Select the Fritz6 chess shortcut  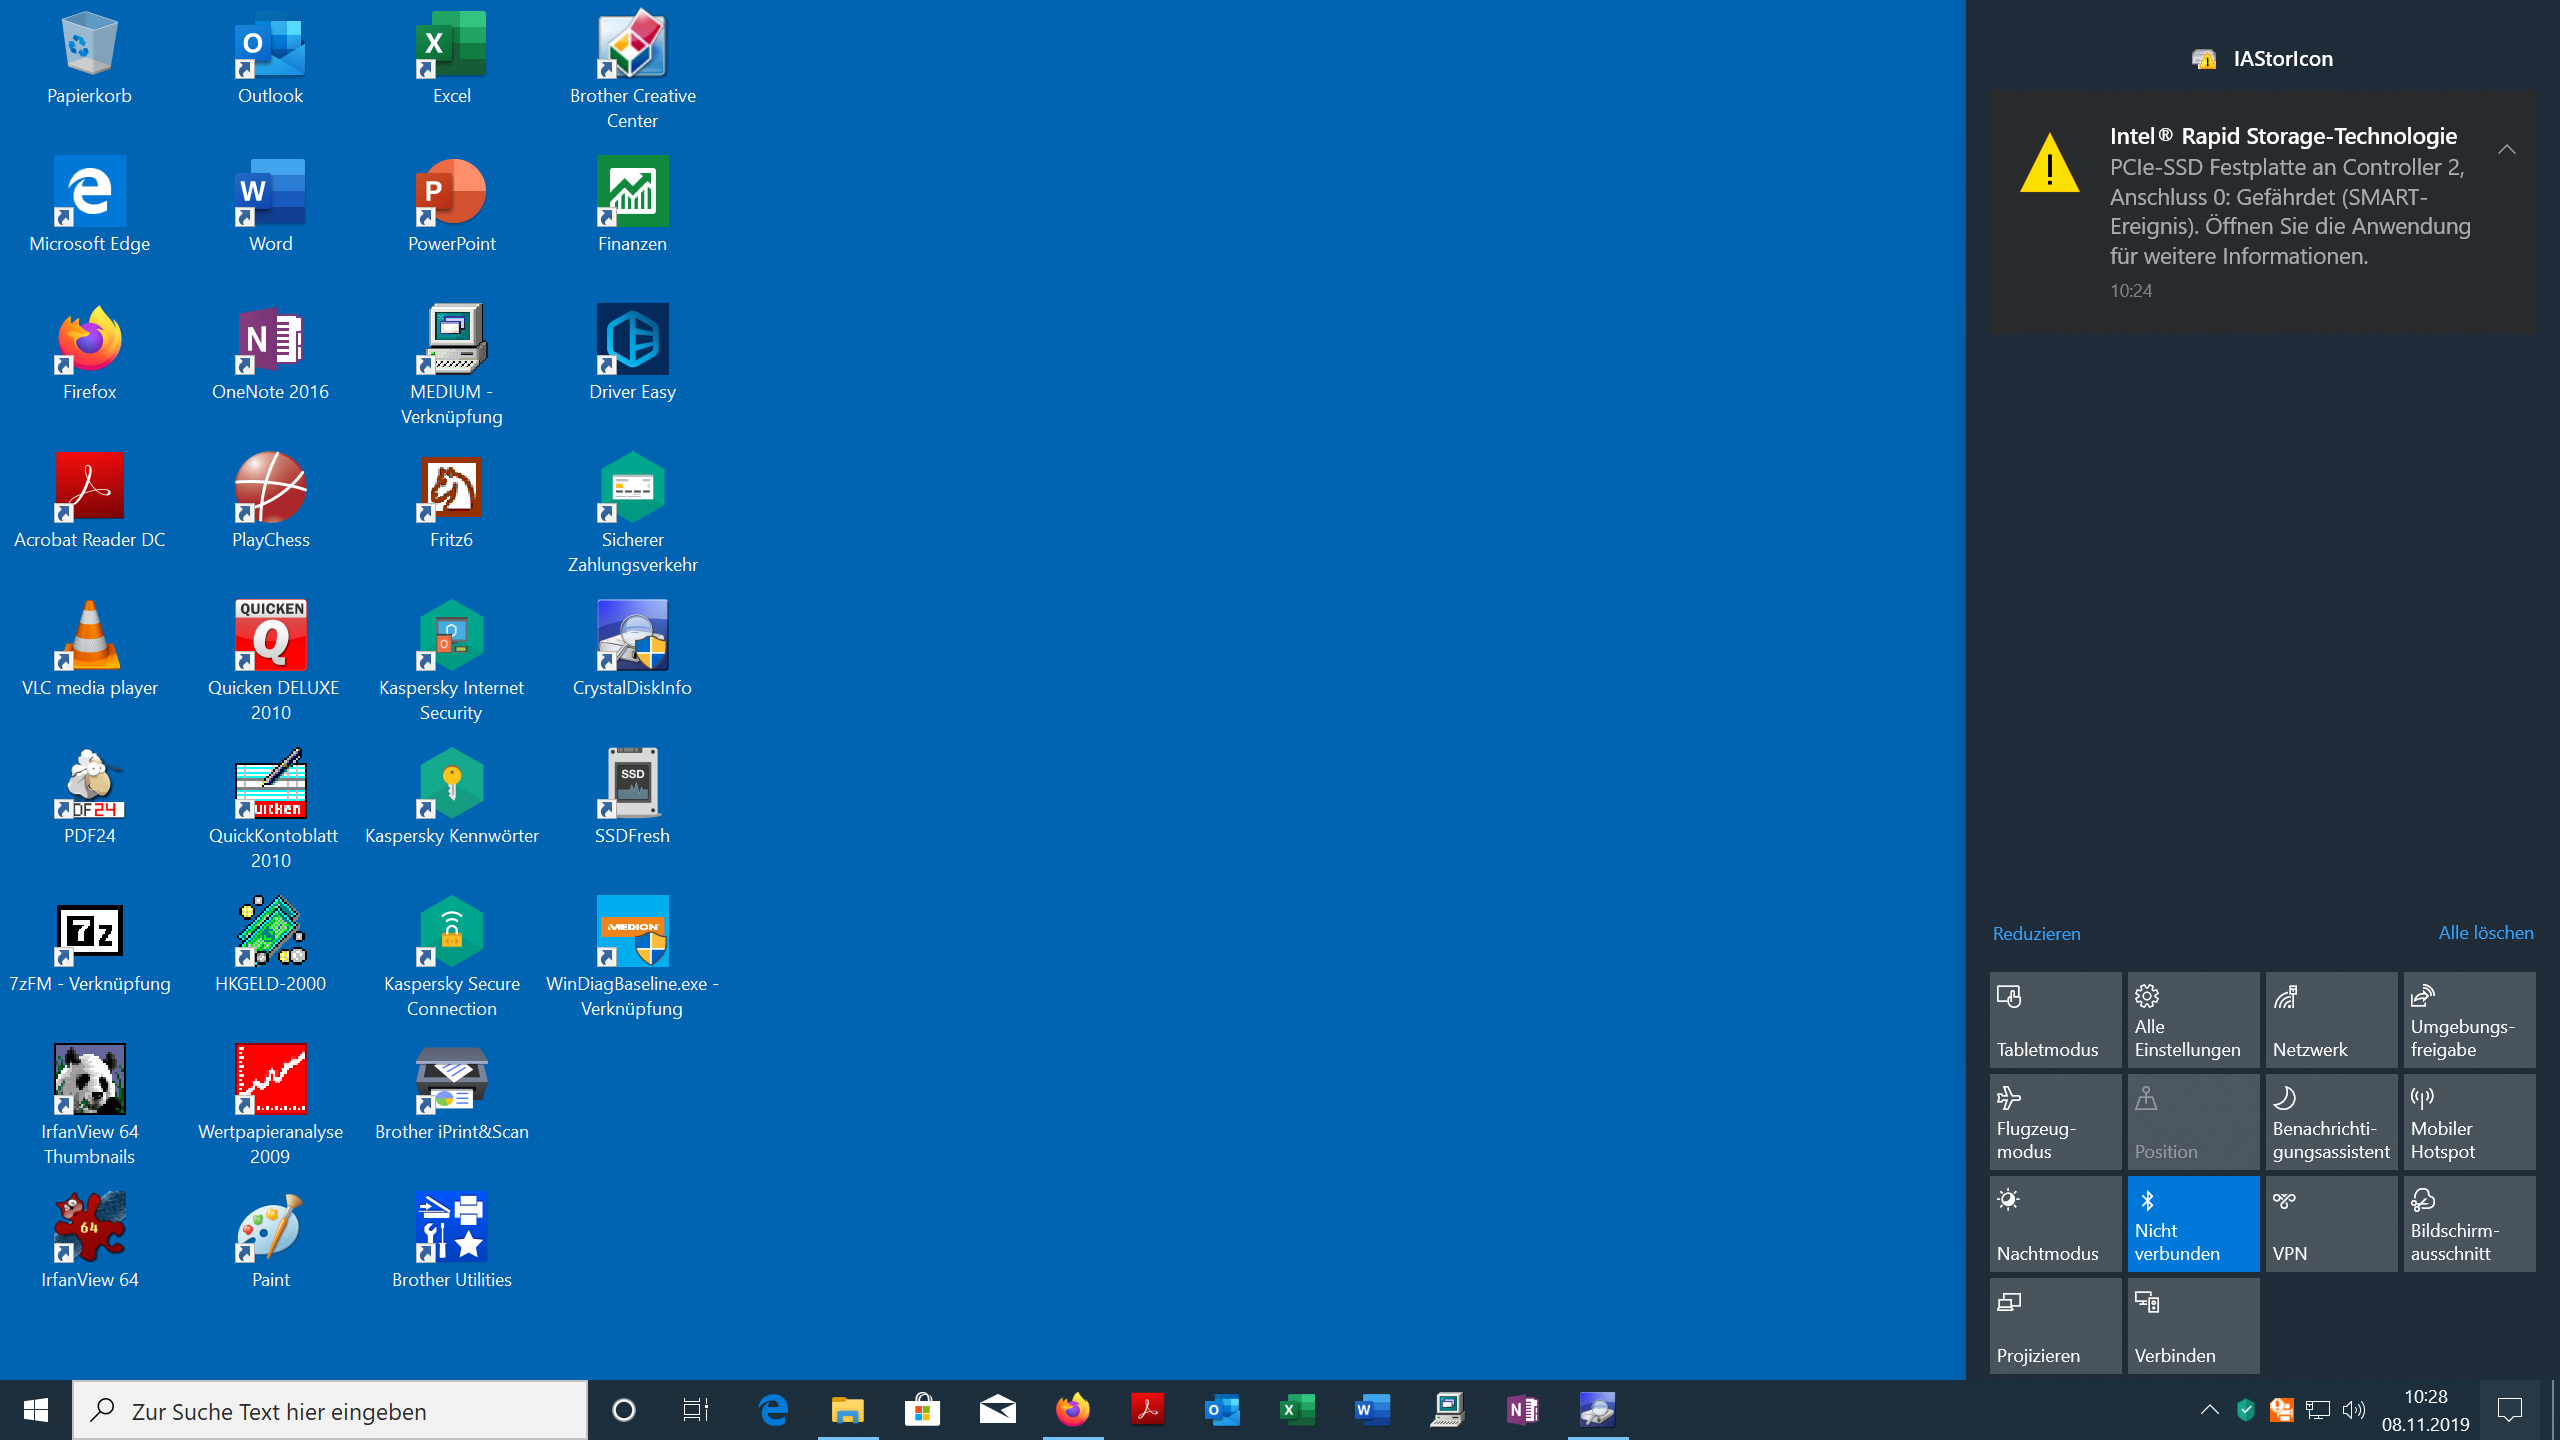(x=451, y=501)
